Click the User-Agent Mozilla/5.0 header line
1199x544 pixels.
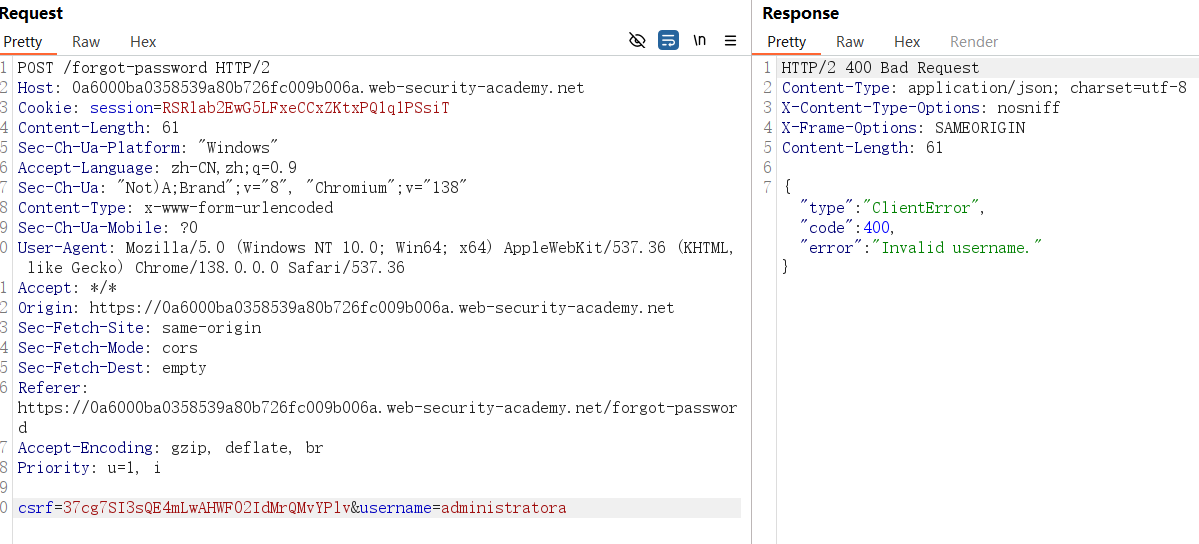click(376, 258)
